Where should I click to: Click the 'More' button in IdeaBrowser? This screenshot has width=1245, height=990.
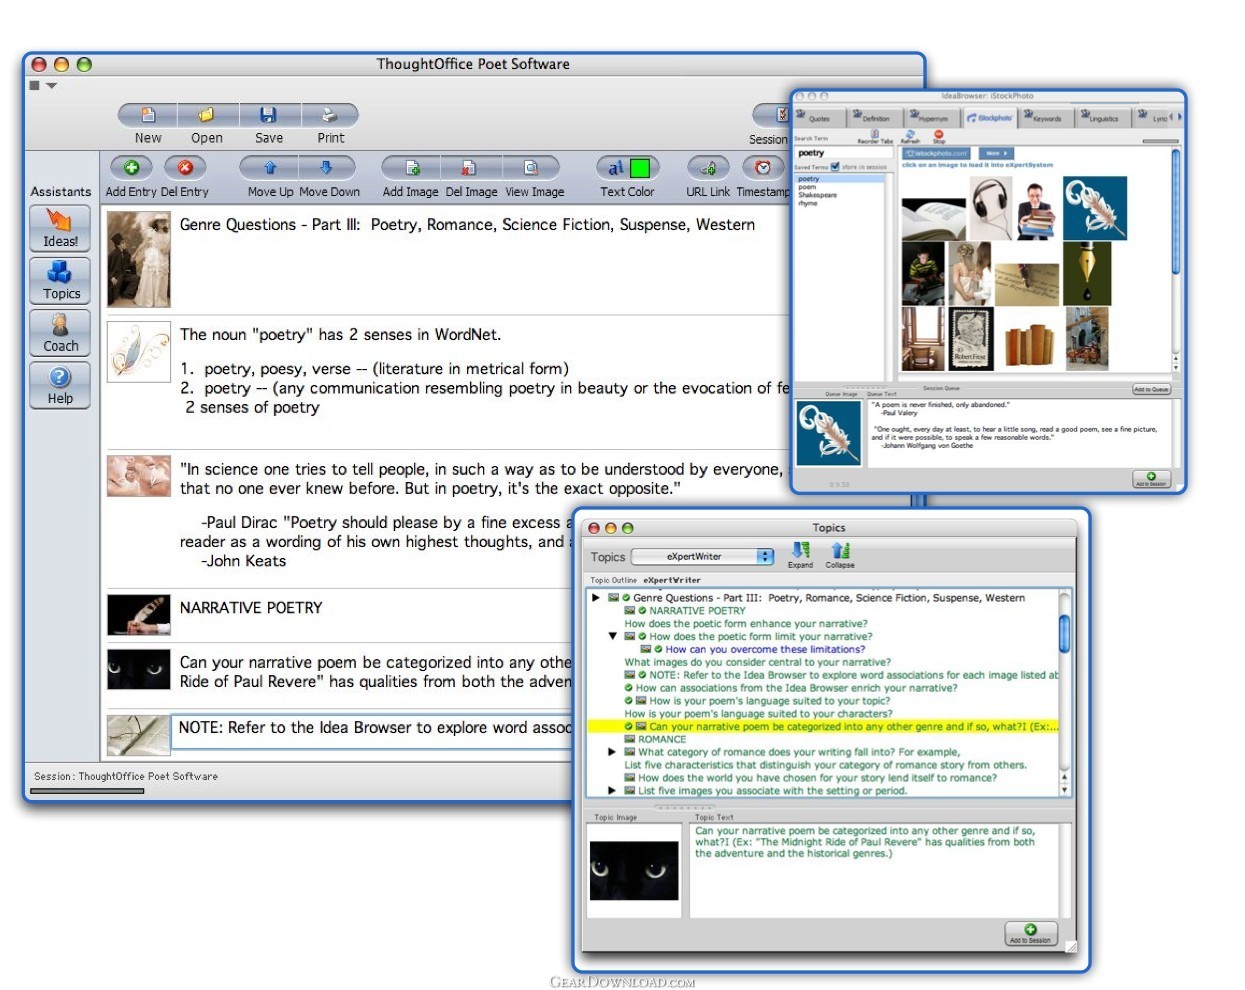996,153
